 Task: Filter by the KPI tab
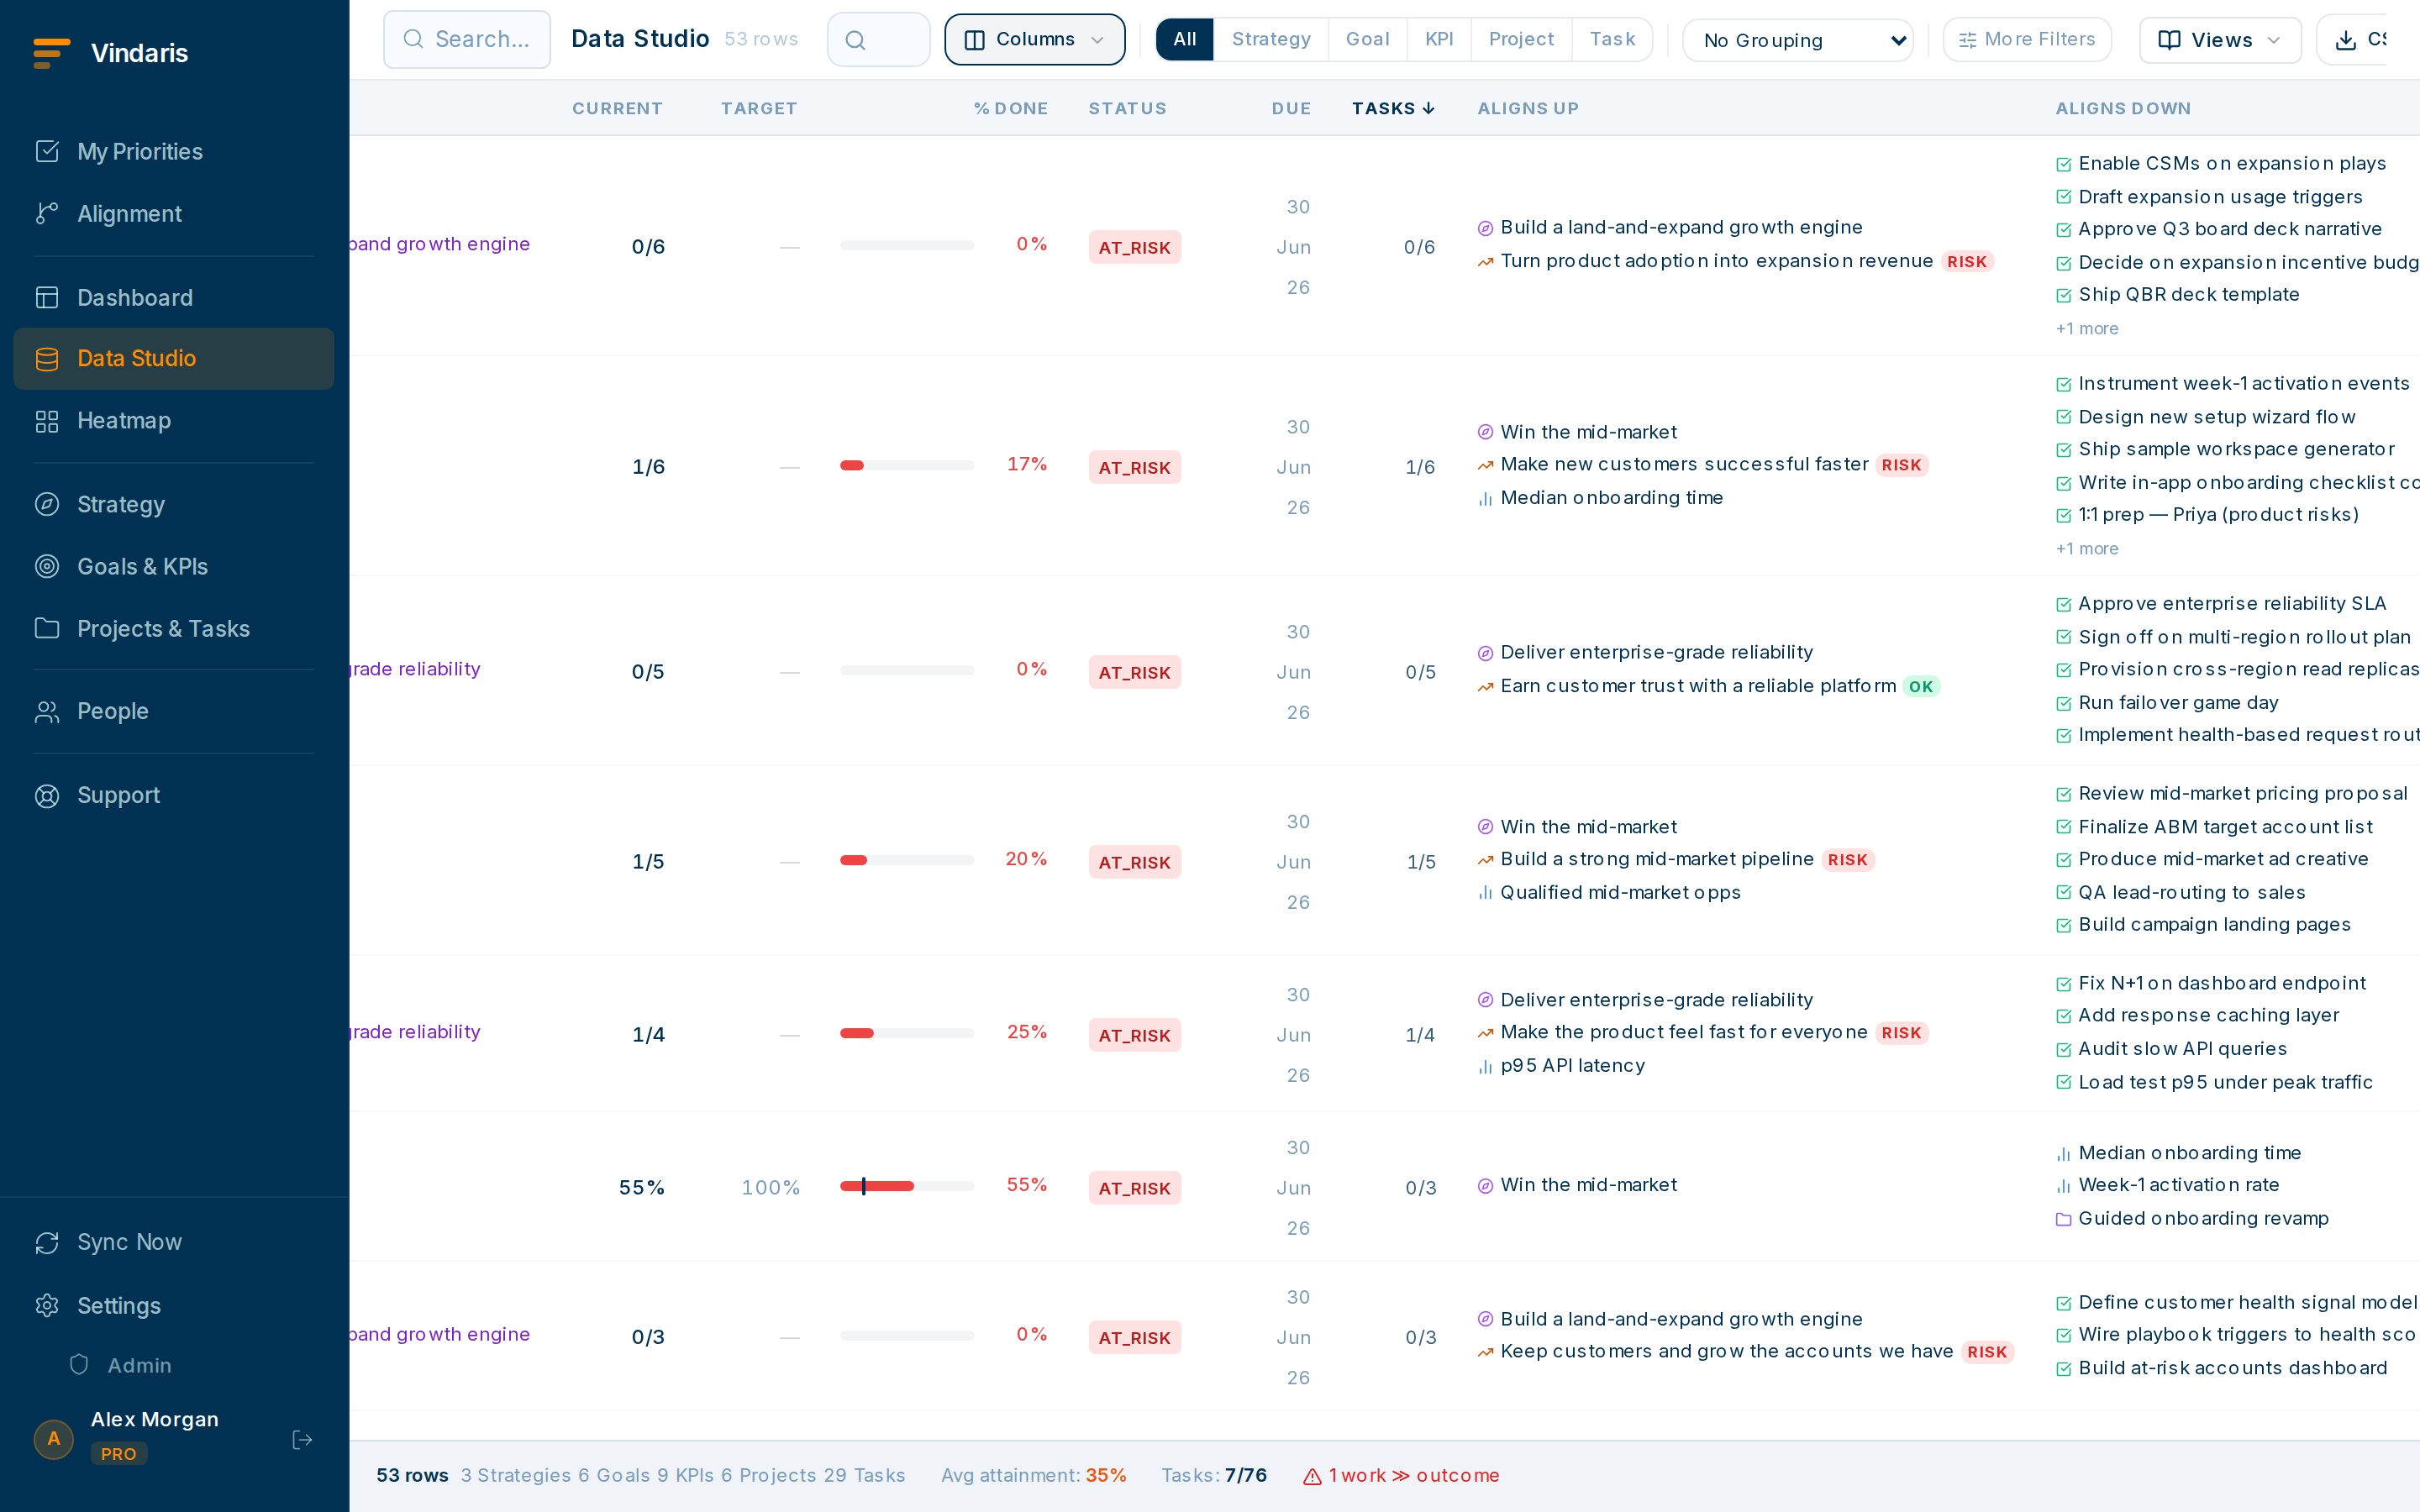pyautogui.click(x=1439, y=40)
